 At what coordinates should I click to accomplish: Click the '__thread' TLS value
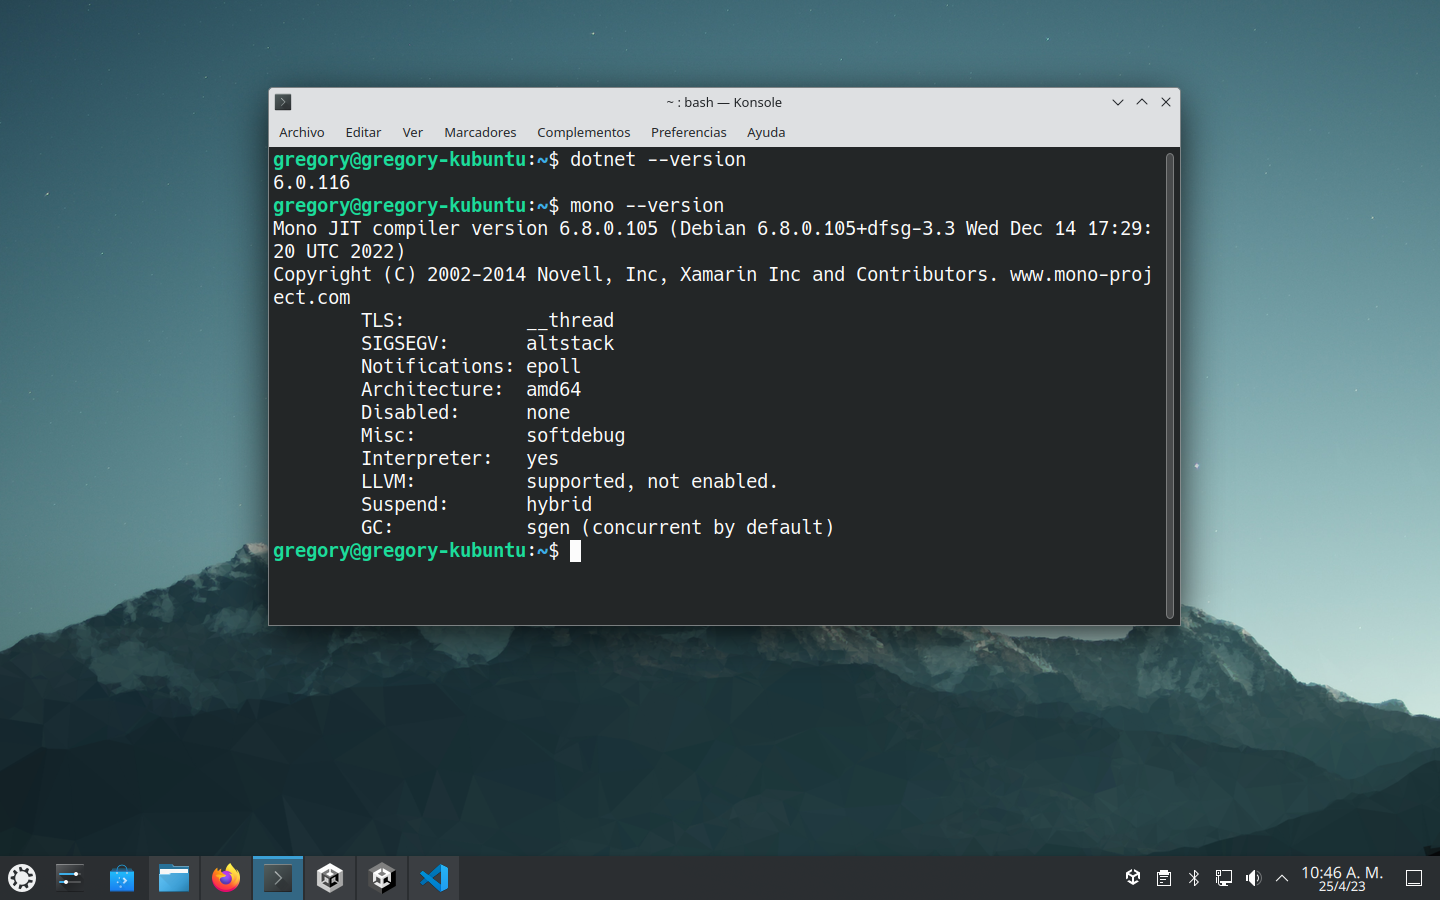[570, 321]
